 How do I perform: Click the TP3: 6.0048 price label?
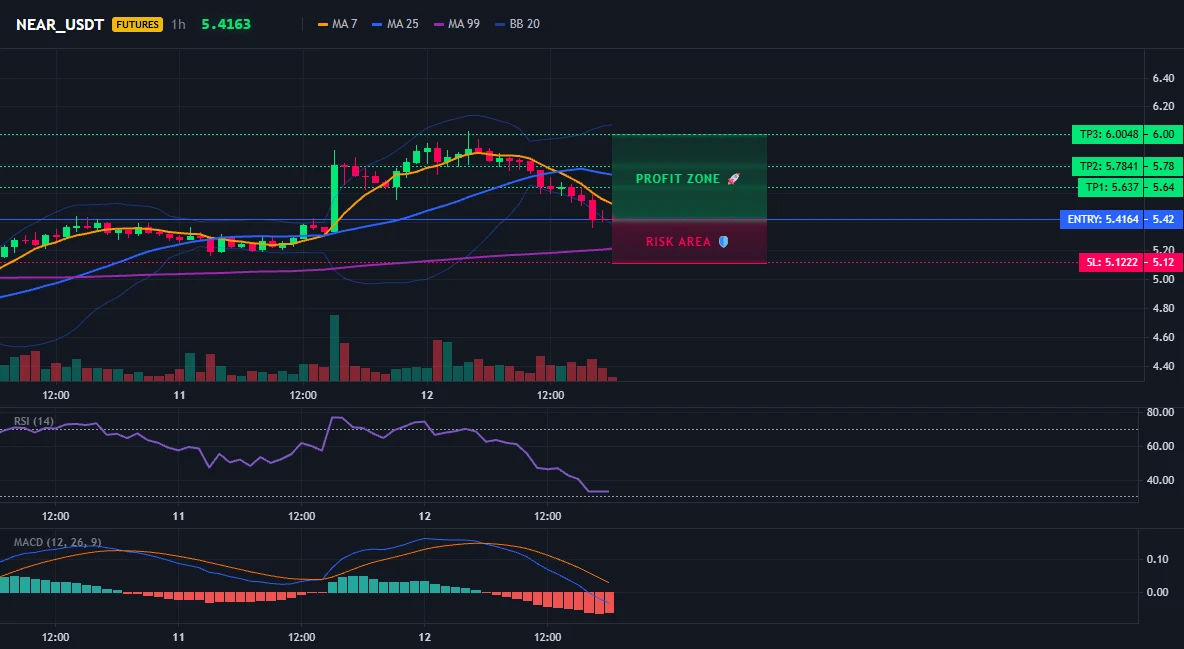(x=1108, y=134)
